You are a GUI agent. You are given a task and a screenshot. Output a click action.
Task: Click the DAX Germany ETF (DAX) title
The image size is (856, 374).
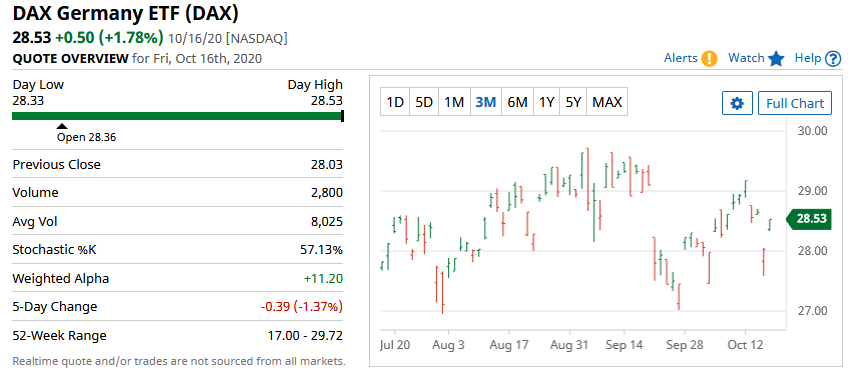[126, 14]
